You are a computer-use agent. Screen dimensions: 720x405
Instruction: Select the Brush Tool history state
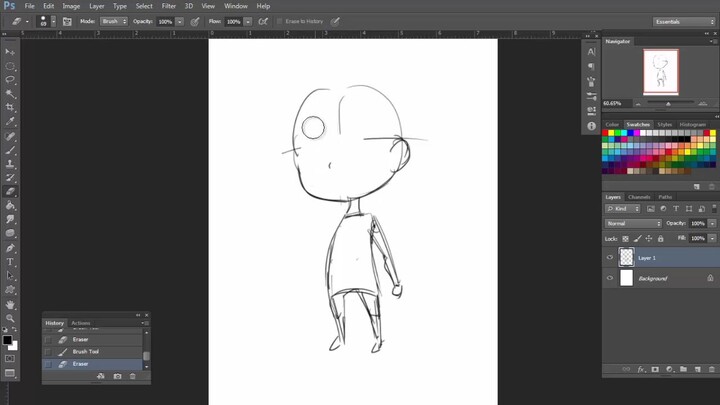92,352
